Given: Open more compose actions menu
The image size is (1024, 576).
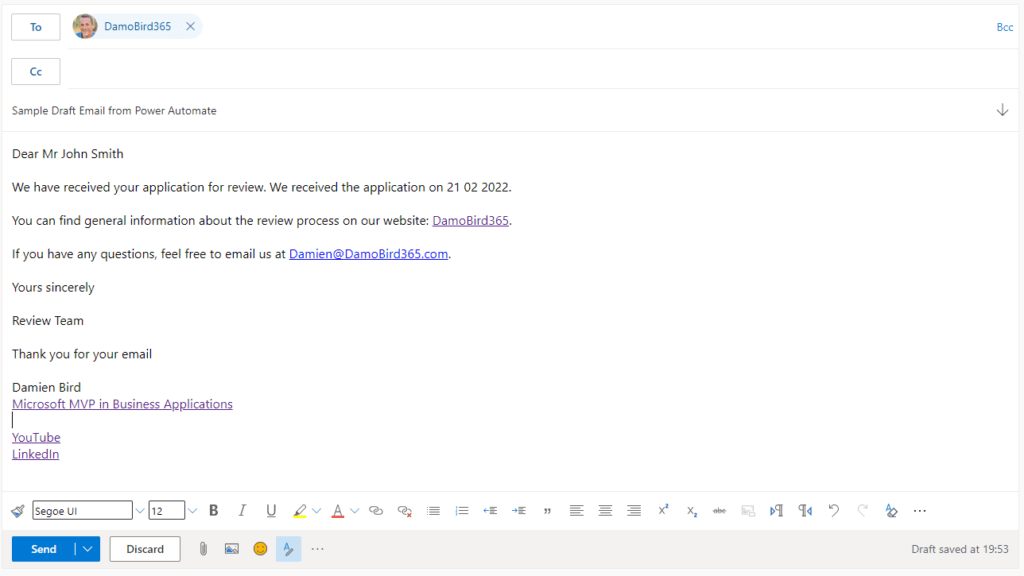Looking at the screenshot, I should click(317, 548).
